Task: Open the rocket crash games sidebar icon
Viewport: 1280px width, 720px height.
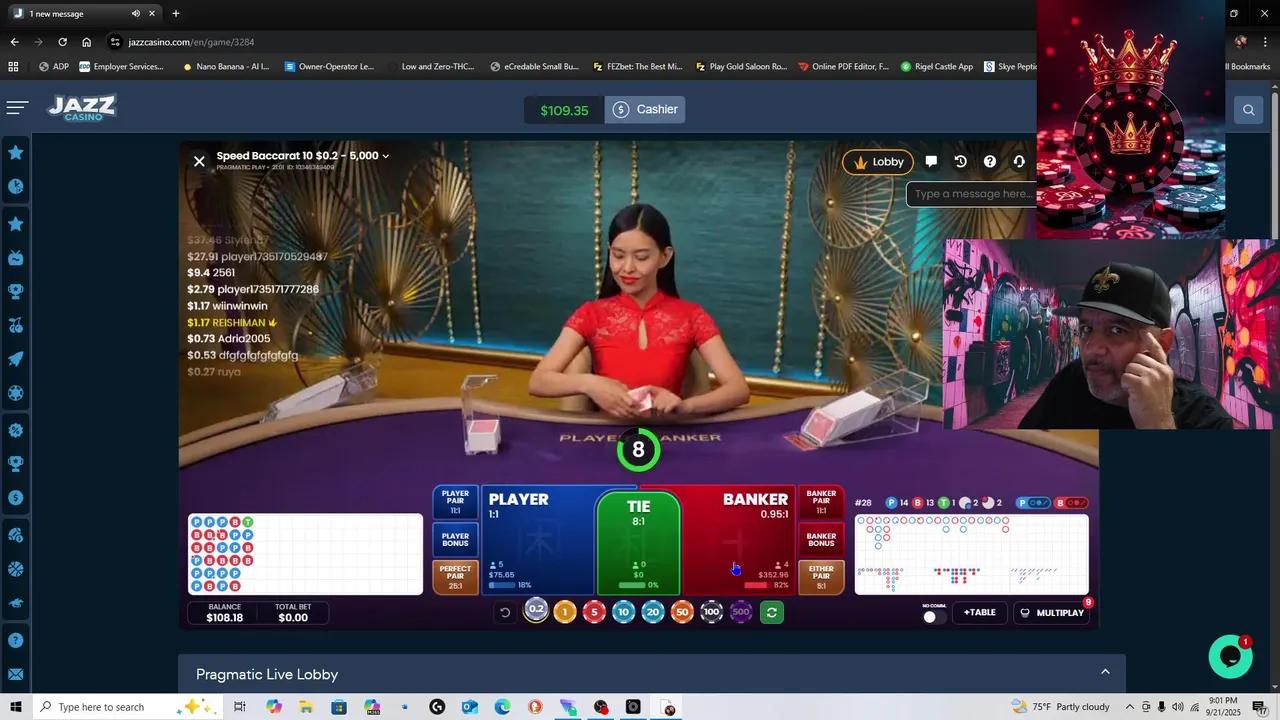Action: pos(16,359)
